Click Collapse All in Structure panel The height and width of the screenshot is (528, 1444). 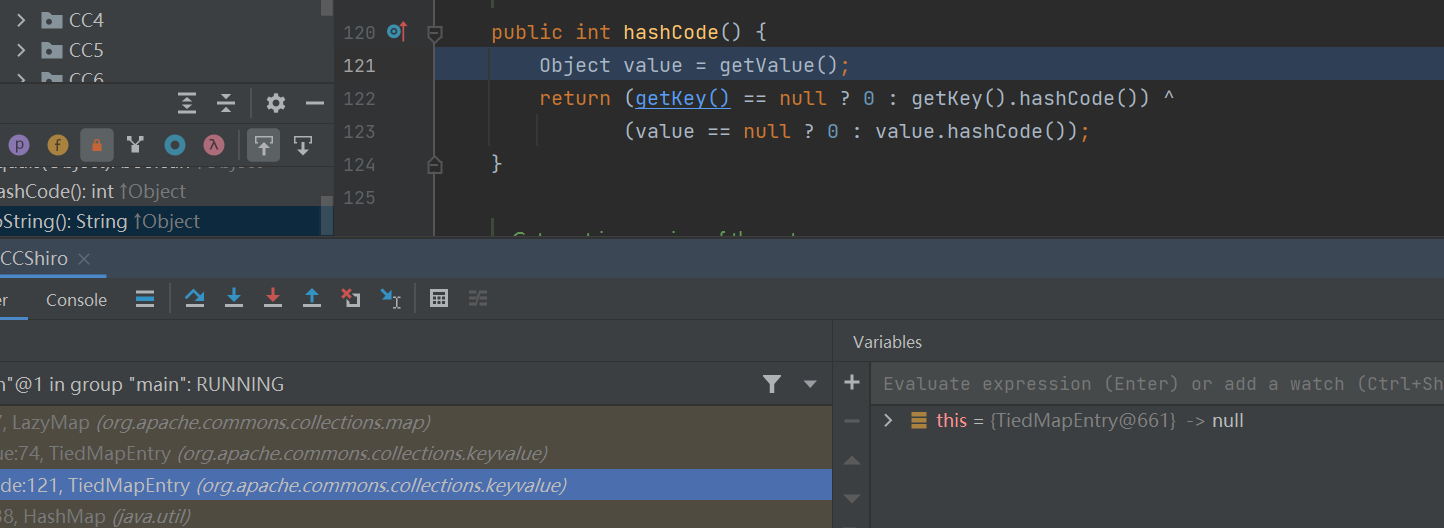[x=226, y=102]
